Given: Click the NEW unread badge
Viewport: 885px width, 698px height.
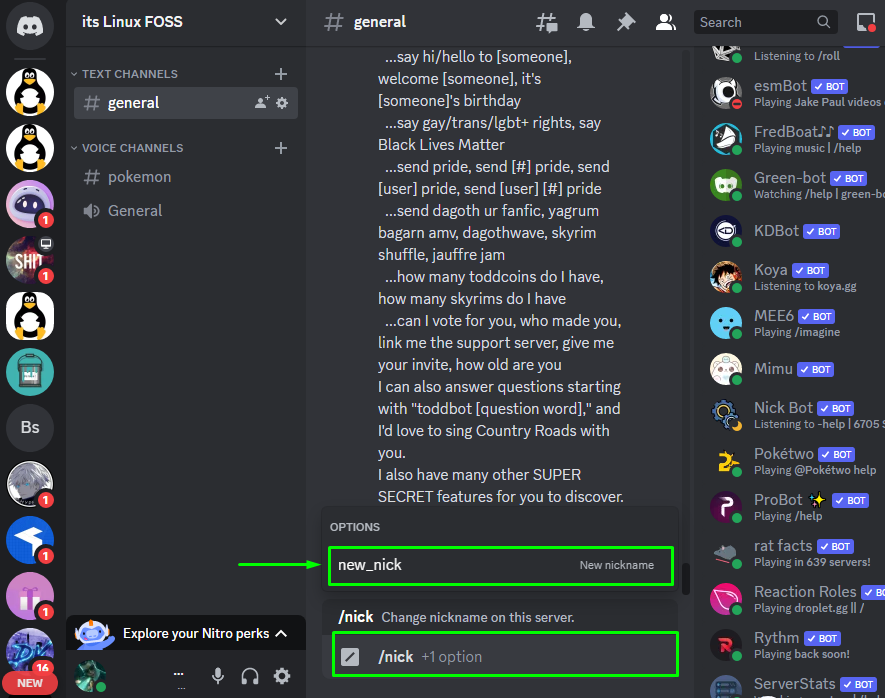Looking at the screenshot, I should click(30, 683).
